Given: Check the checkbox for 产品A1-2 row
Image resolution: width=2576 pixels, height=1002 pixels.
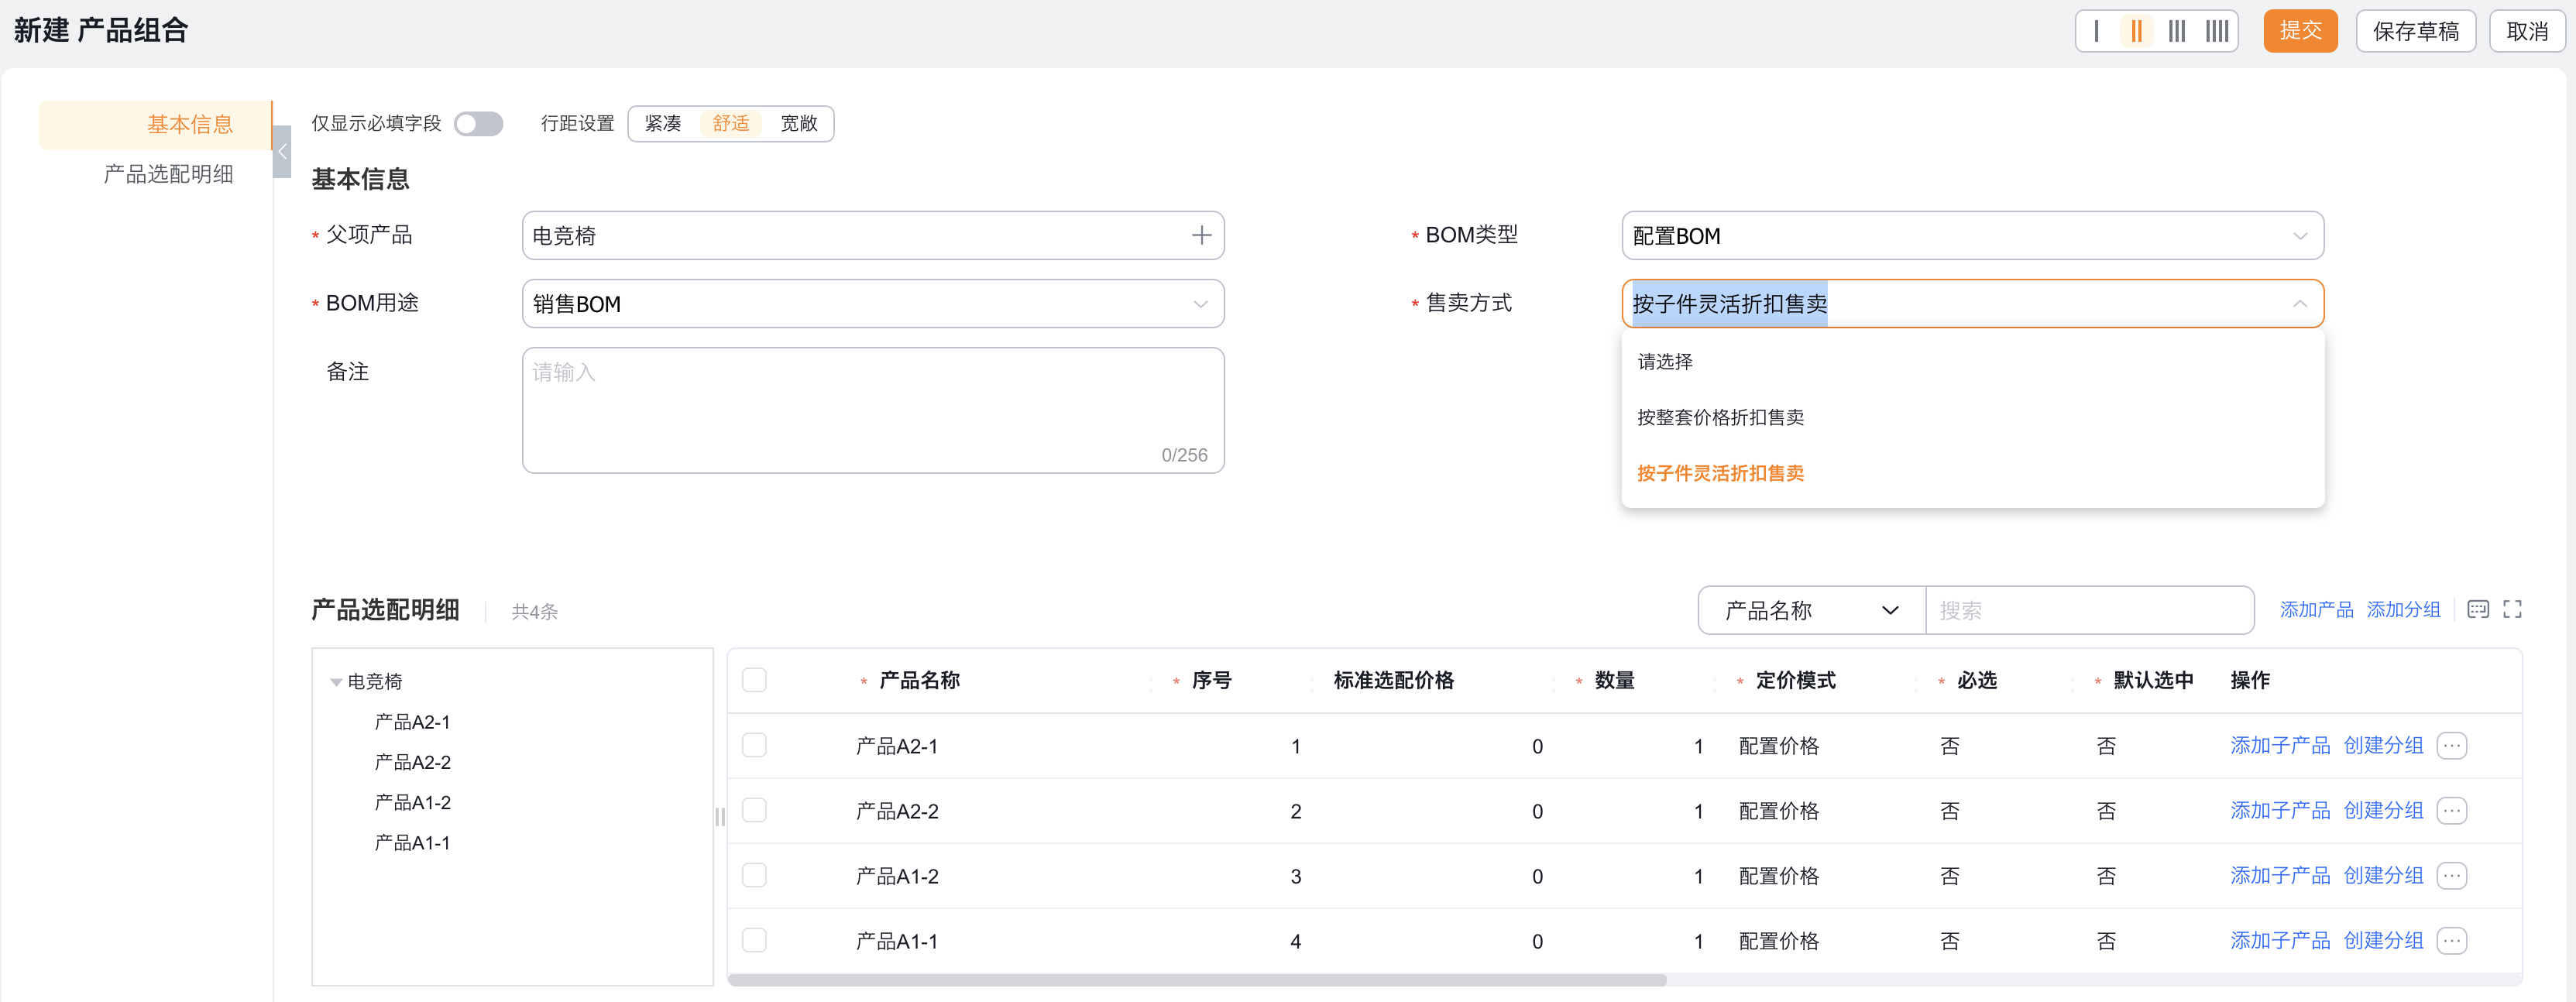Looking at the screenshot, I should pyautogui.click(x=755, y=874).
